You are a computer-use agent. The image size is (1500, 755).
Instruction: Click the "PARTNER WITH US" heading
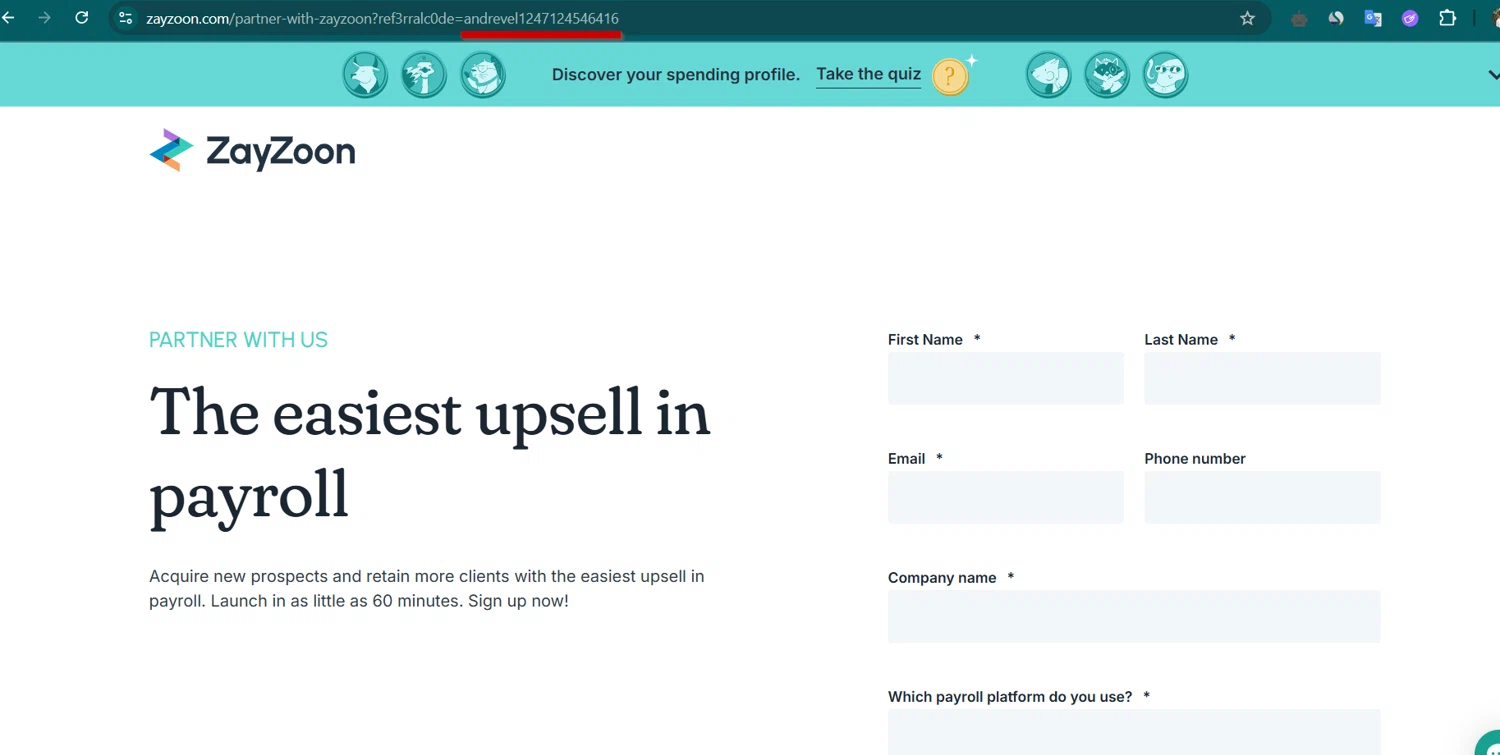pos(238,340)
